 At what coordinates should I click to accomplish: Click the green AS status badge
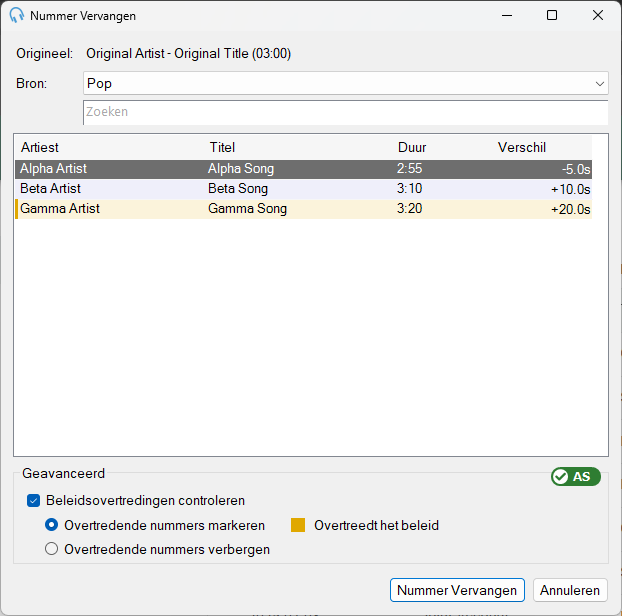click(x=576, y=476)
